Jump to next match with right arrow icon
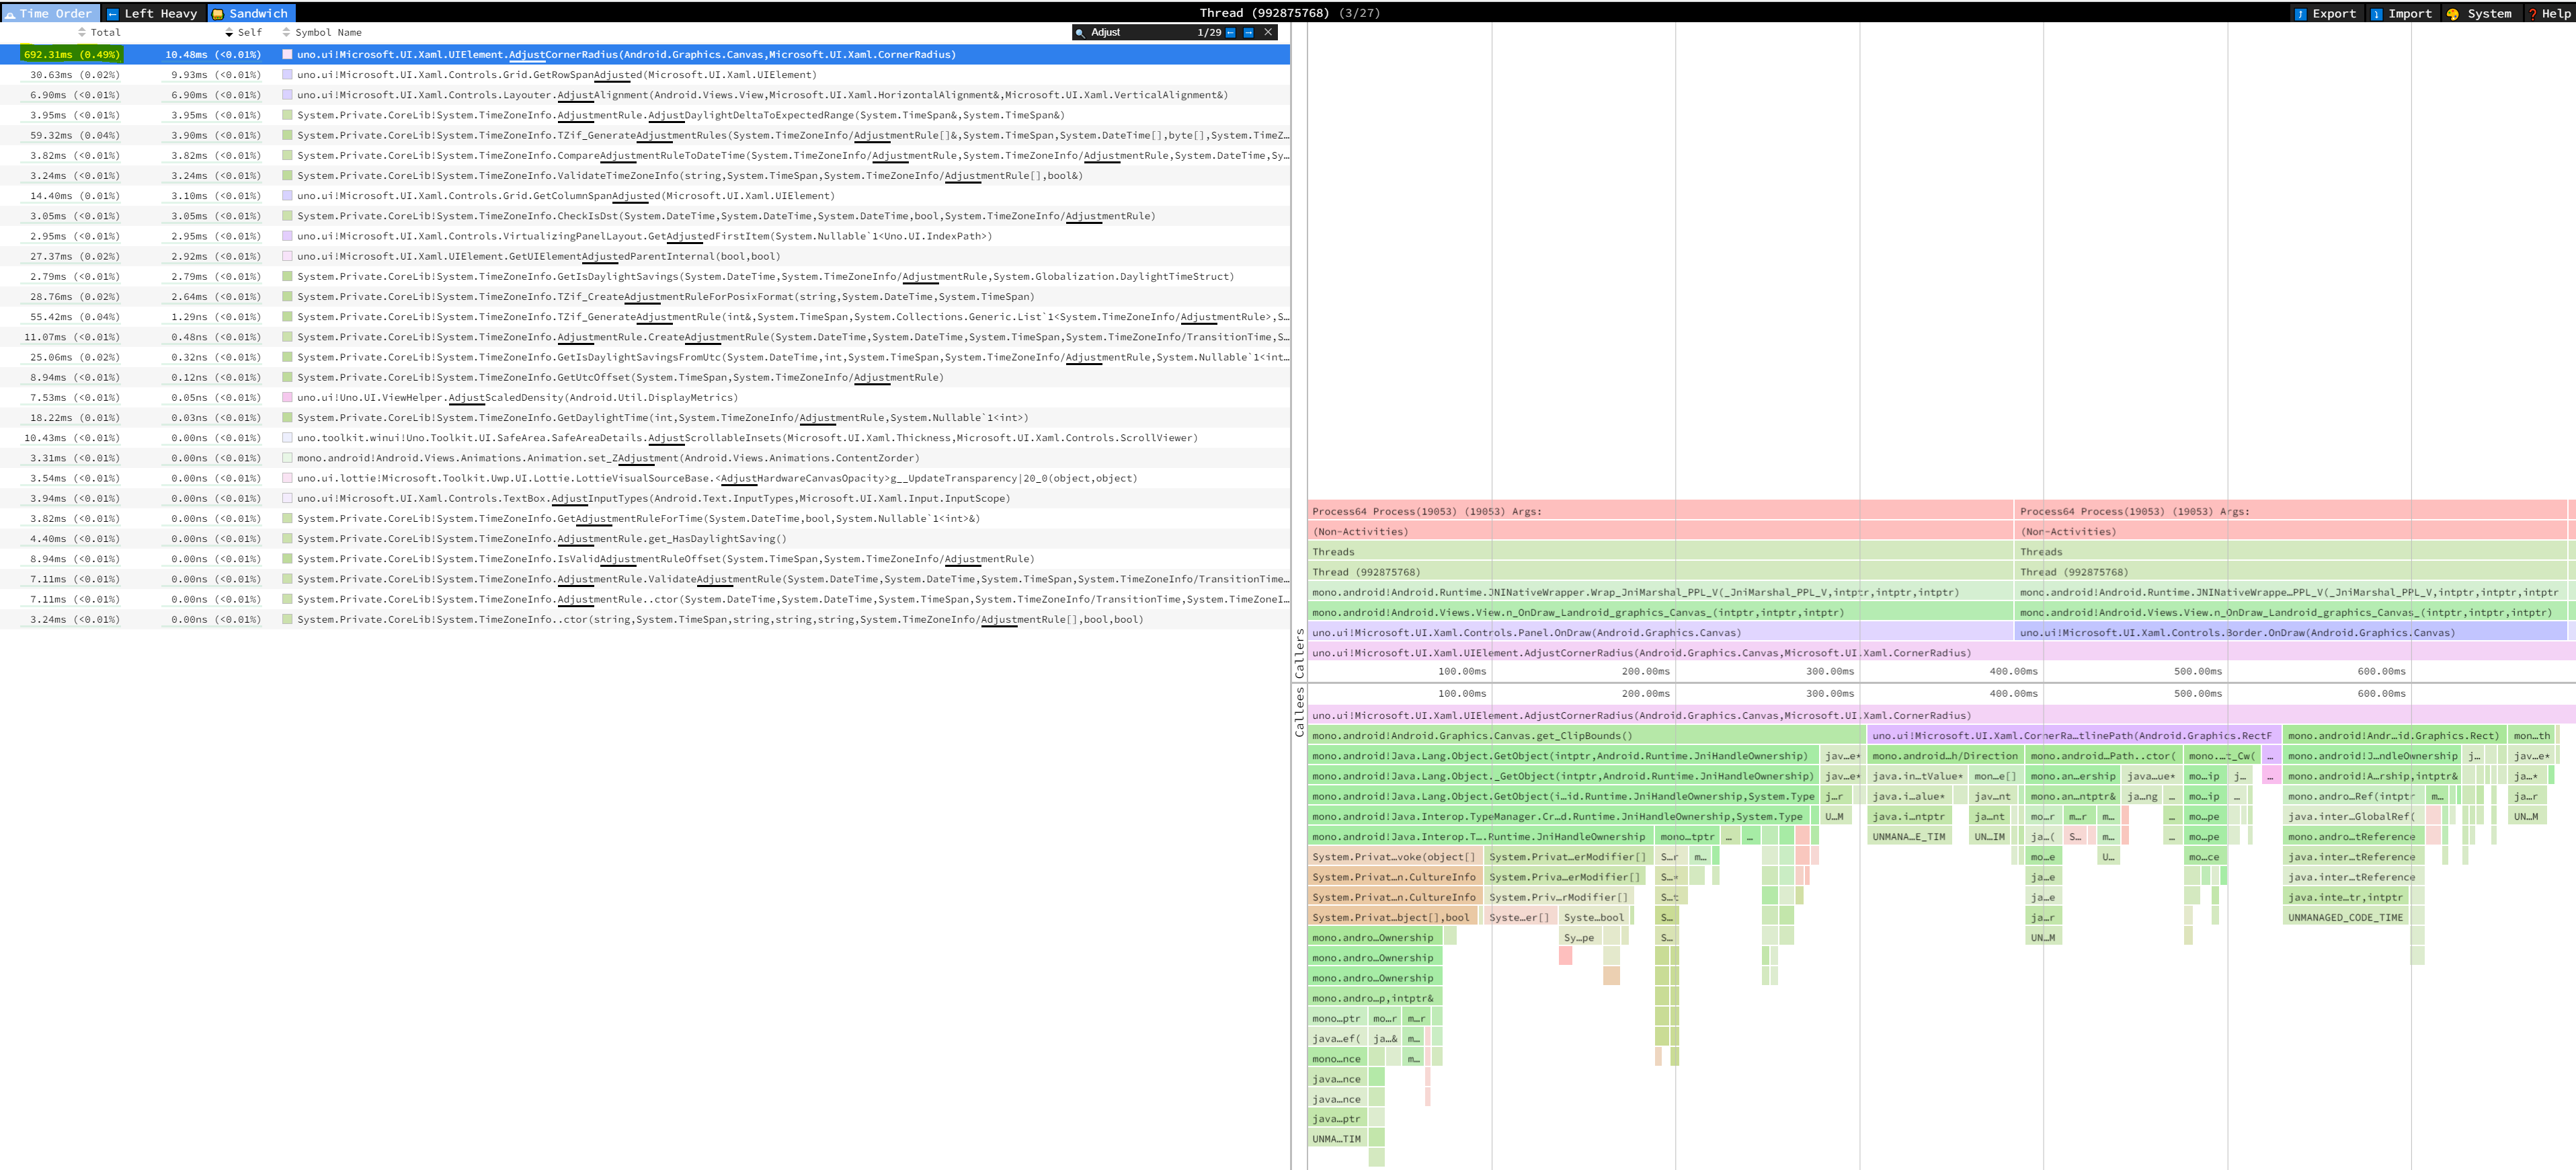 pyautogui.click(x=1248, y=32)
